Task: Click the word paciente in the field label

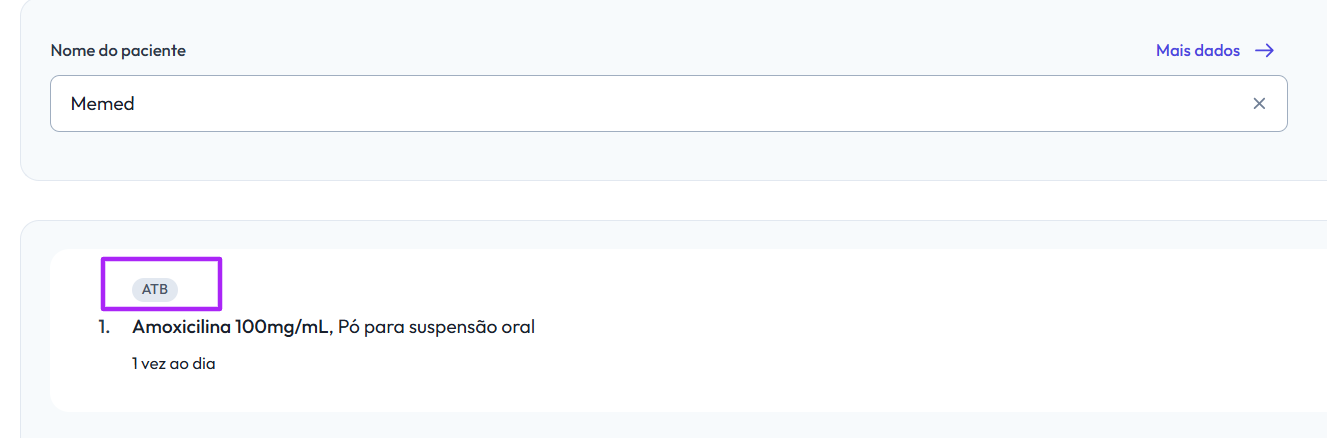Action: (154, 51)
